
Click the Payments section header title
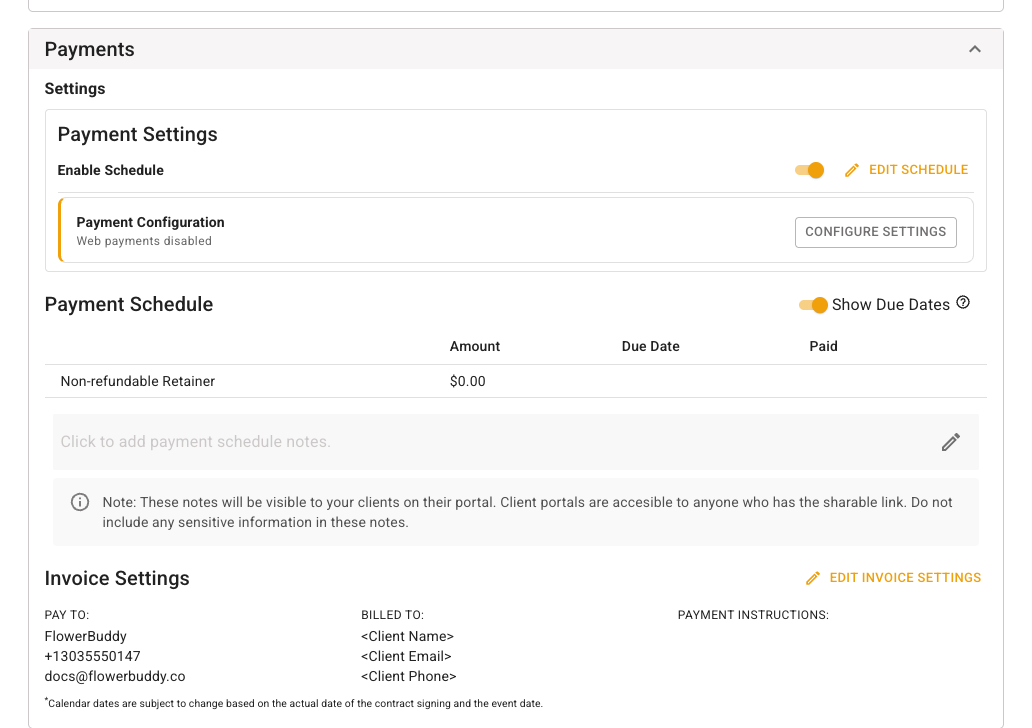point(90,49)
